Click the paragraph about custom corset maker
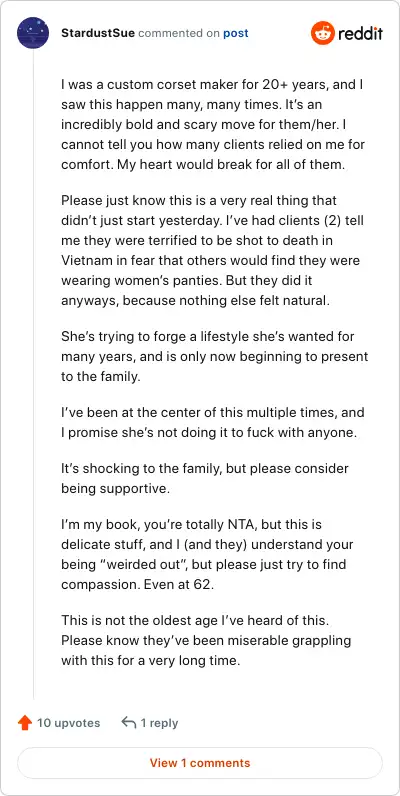The width and height of the screenshot is (400, 796). pyautogui.click(x=213, y=125)
